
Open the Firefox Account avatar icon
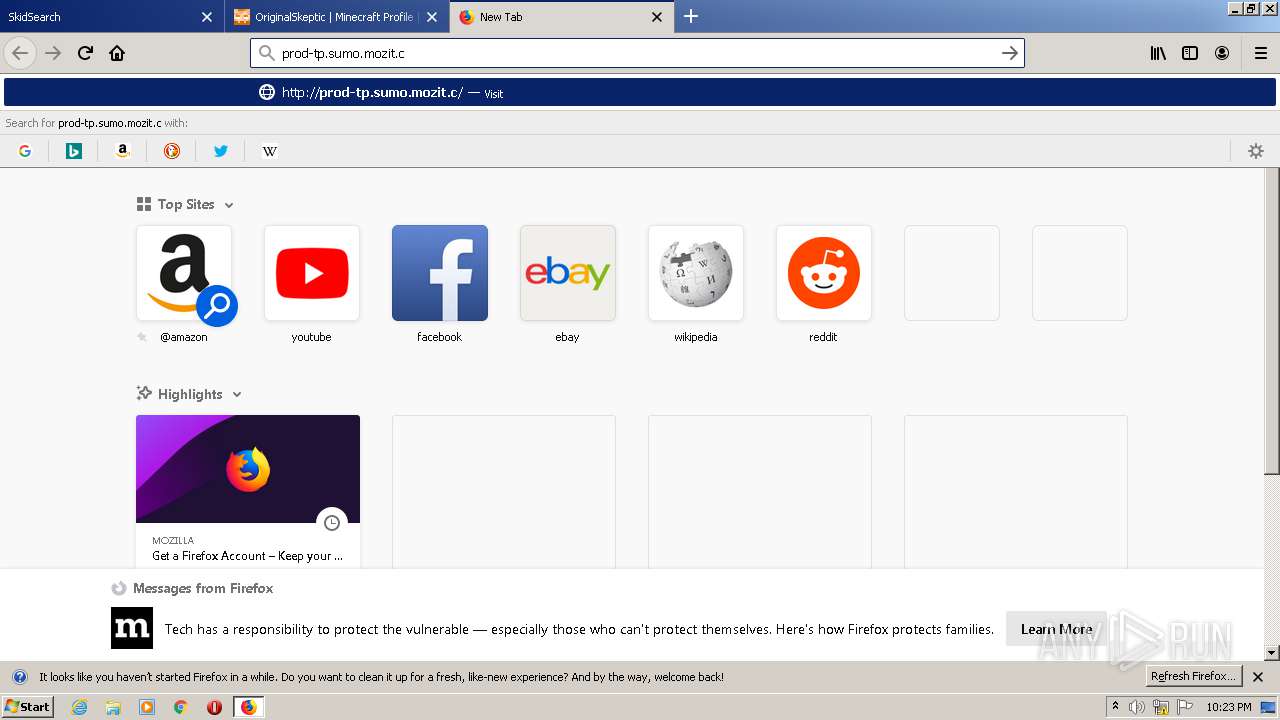(1222, 53)
